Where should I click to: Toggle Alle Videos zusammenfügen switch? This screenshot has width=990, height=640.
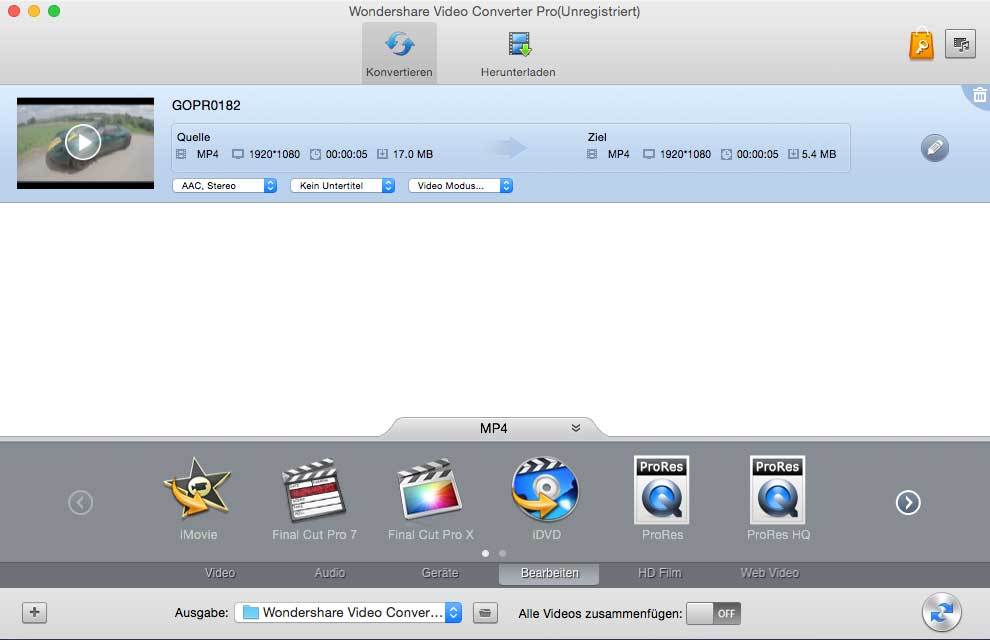pos(713,613)
